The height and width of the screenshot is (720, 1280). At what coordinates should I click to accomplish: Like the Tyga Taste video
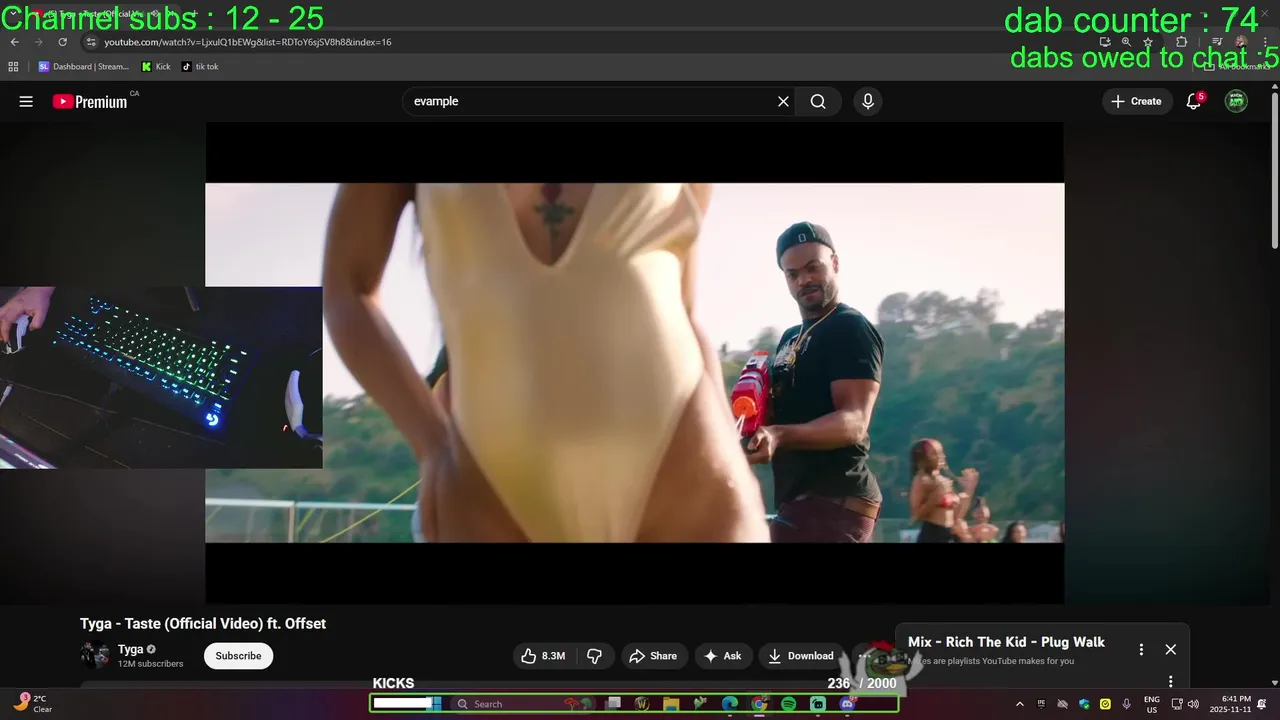click(543, 656)
